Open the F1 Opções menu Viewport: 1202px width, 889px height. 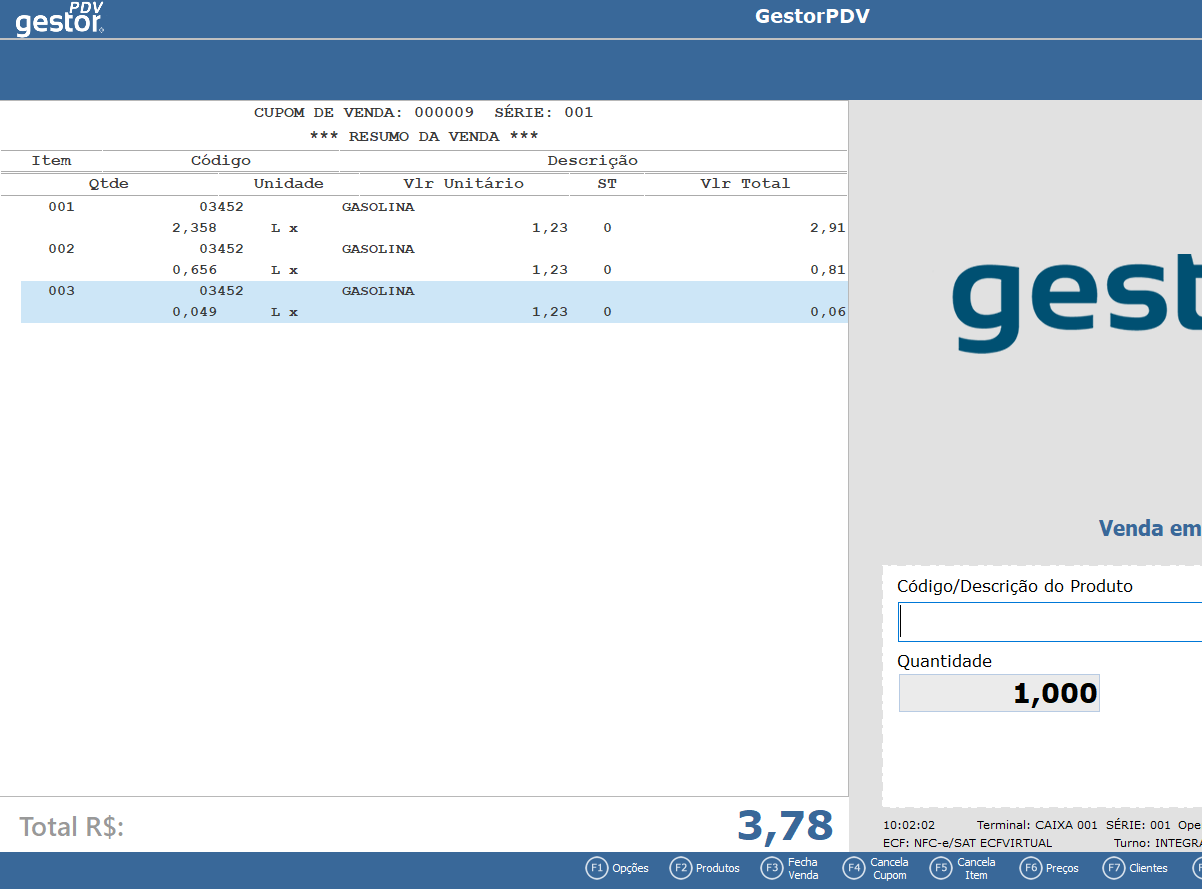click(x=617, y=868)
